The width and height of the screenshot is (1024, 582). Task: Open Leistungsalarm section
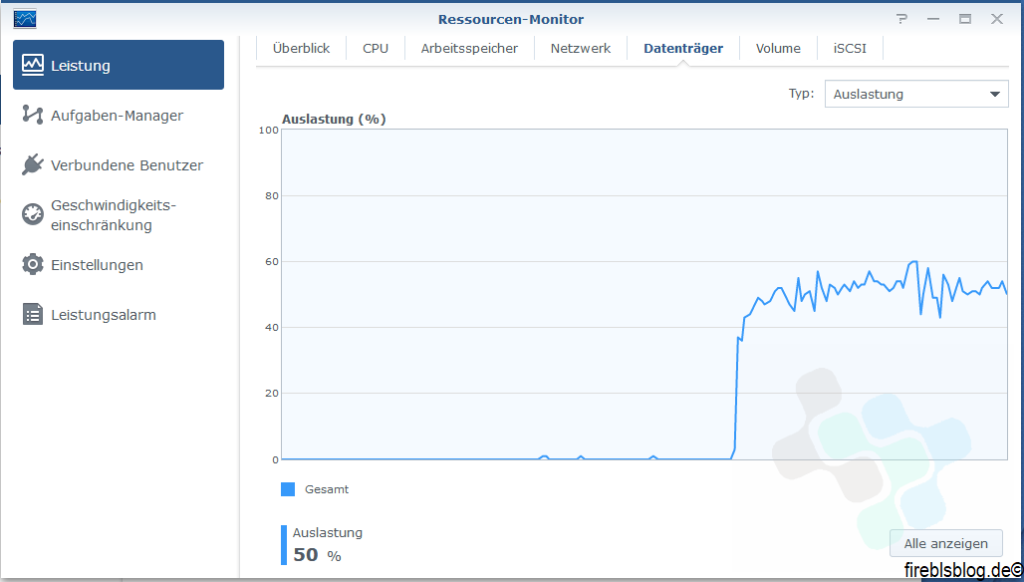click(118, 314)
